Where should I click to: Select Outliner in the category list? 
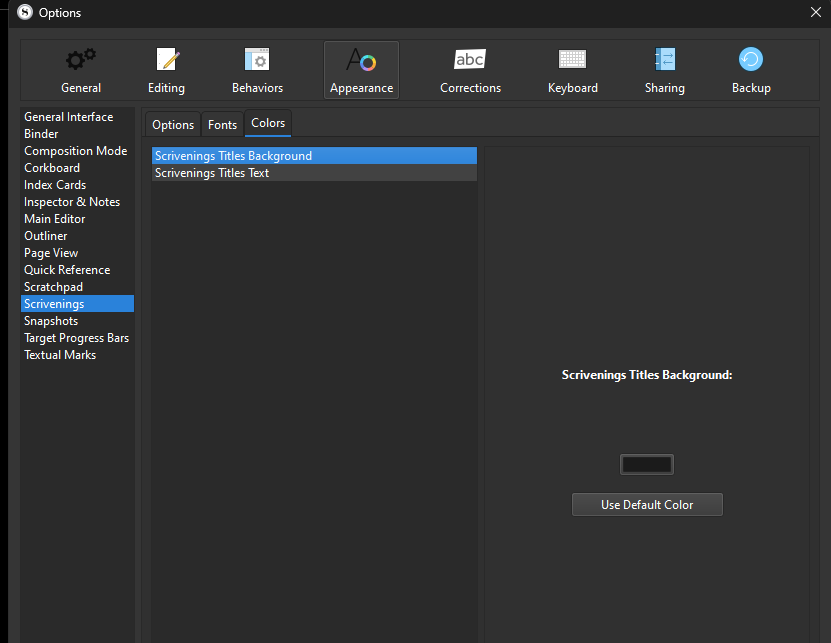(77, 235)
